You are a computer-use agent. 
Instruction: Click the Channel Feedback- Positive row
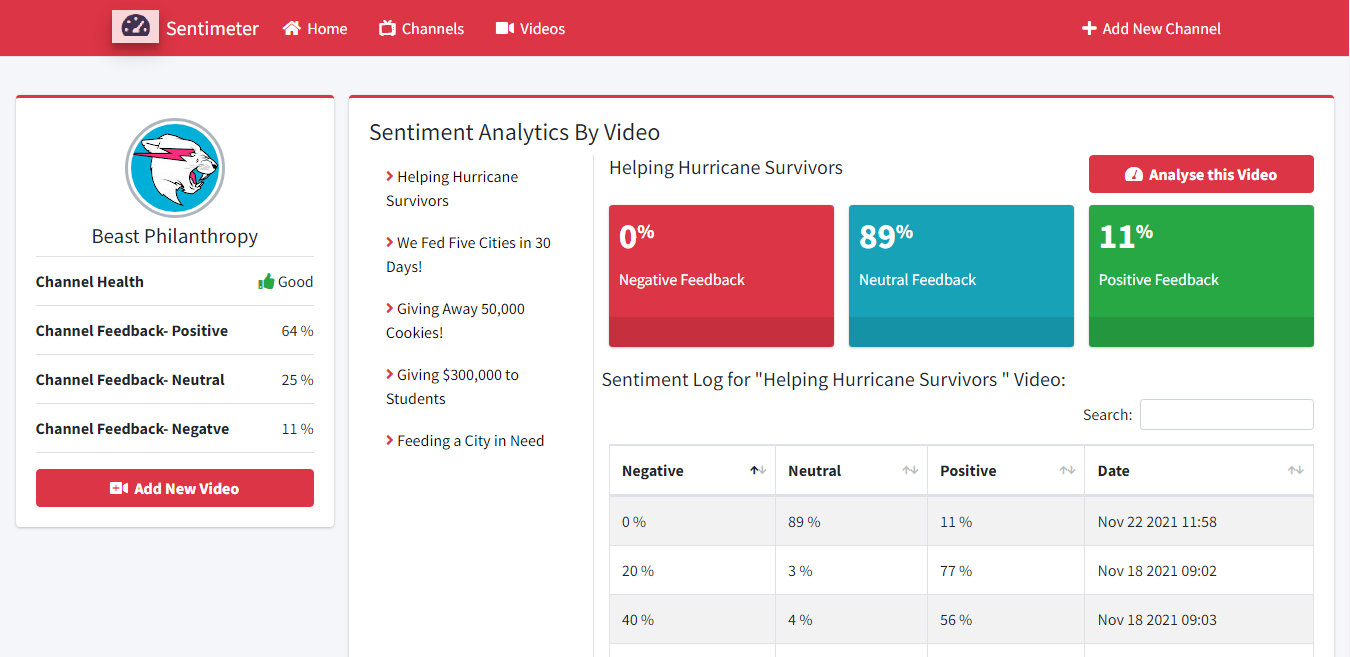click(175, 331)
